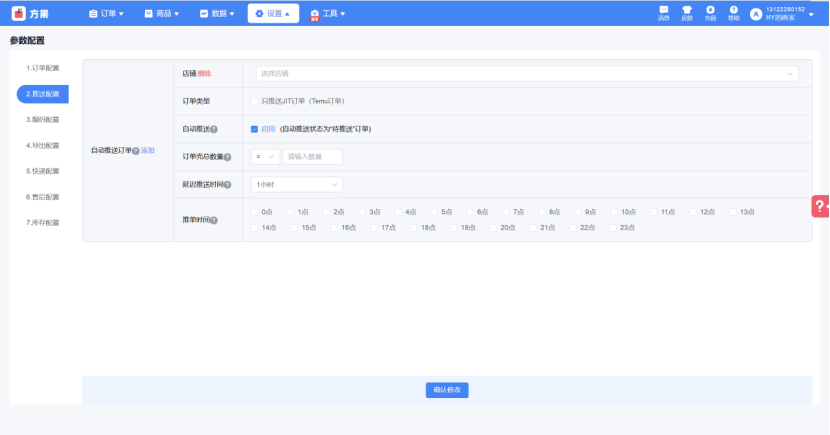Open the 延迟推送时间 1小时 dropdown

click(x=296, y=184)
